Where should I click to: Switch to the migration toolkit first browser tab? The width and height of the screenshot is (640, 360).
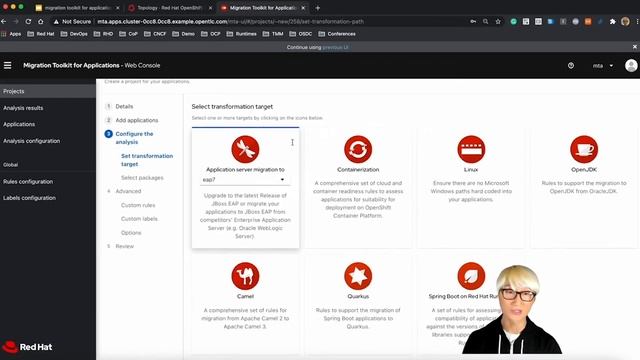78,8
